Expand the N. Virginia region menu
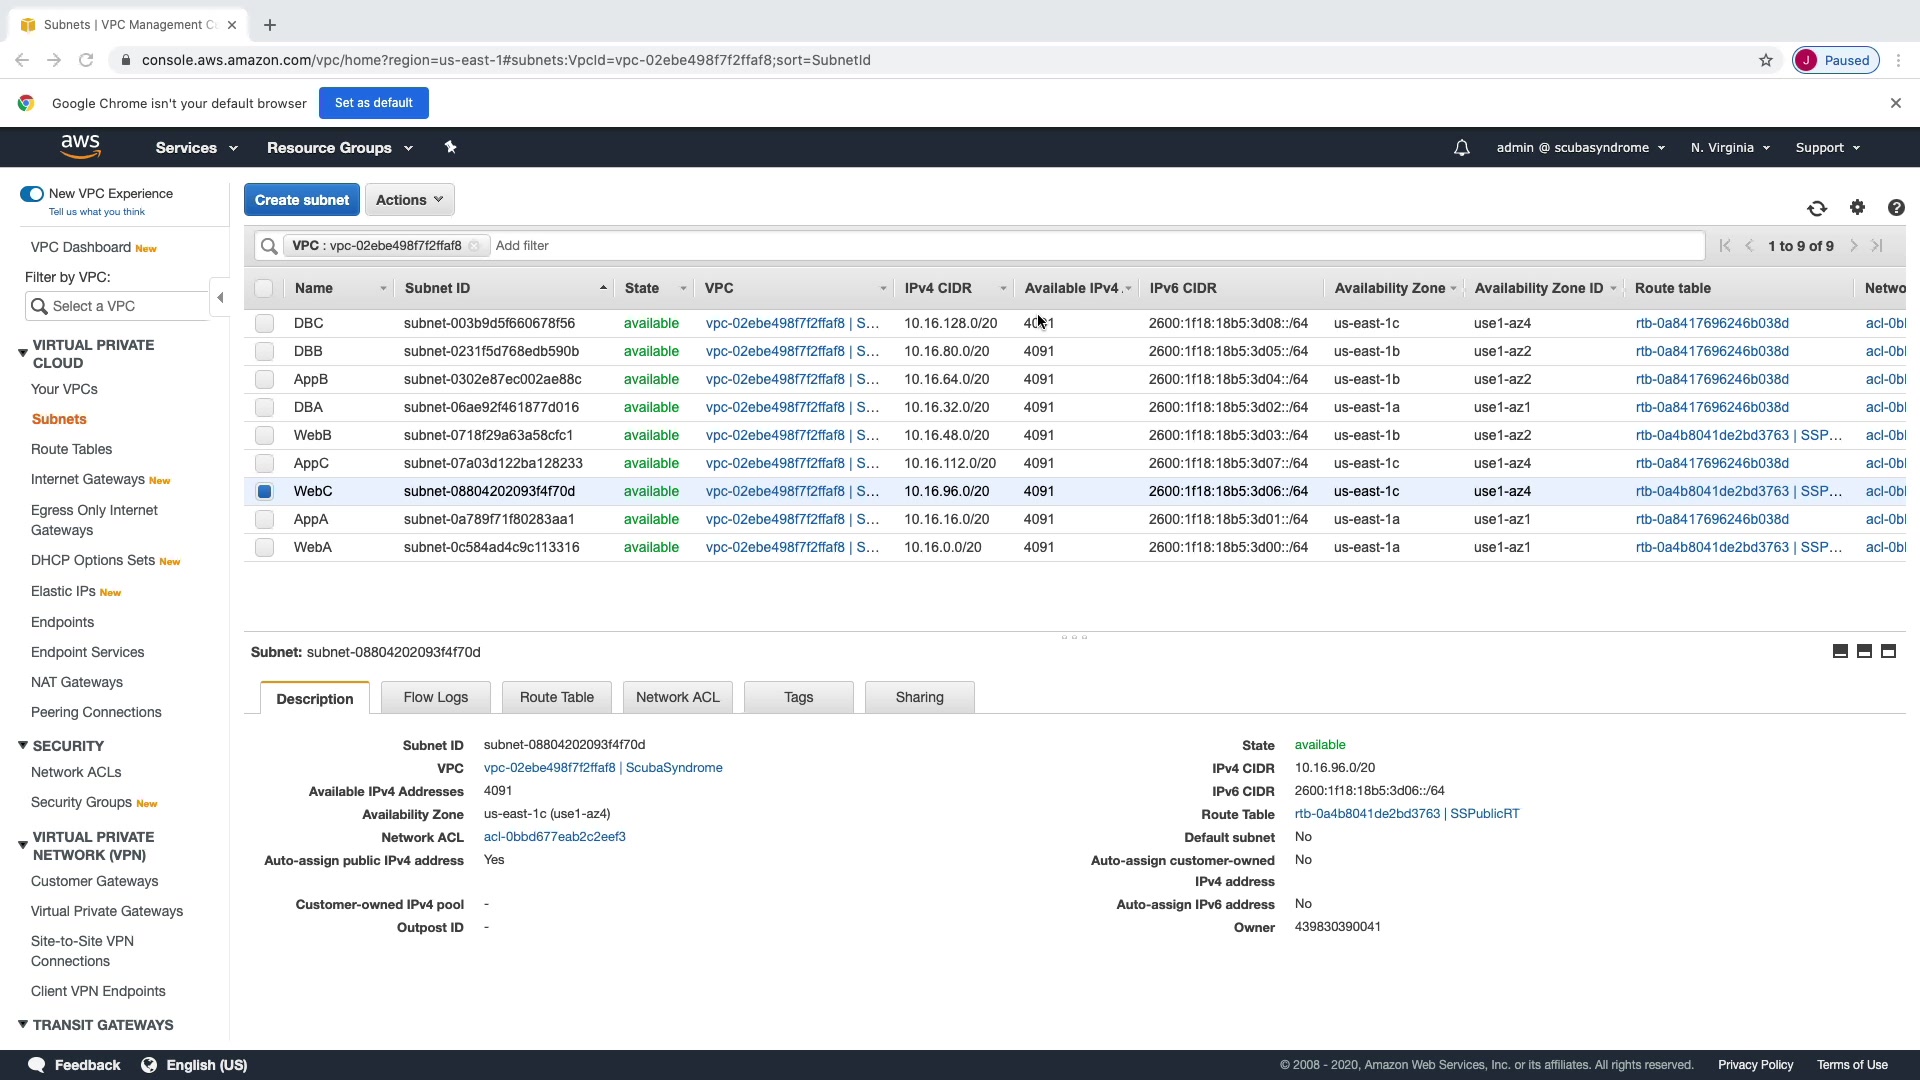 point(1729,148)
